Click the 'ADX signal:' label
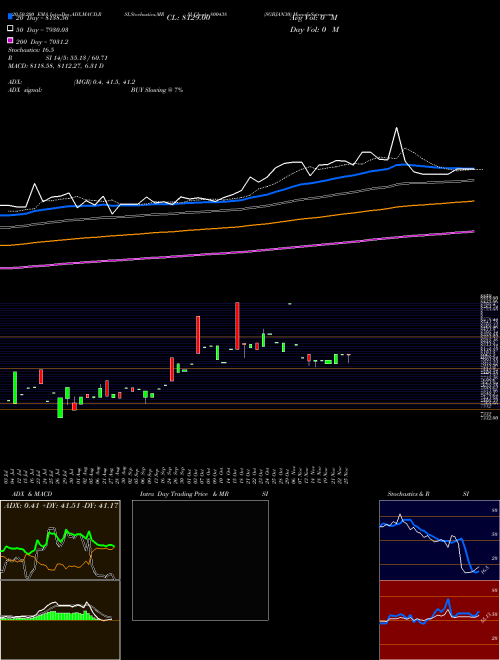The height and width of the screenshot is (660, 500). pos(25,90)
